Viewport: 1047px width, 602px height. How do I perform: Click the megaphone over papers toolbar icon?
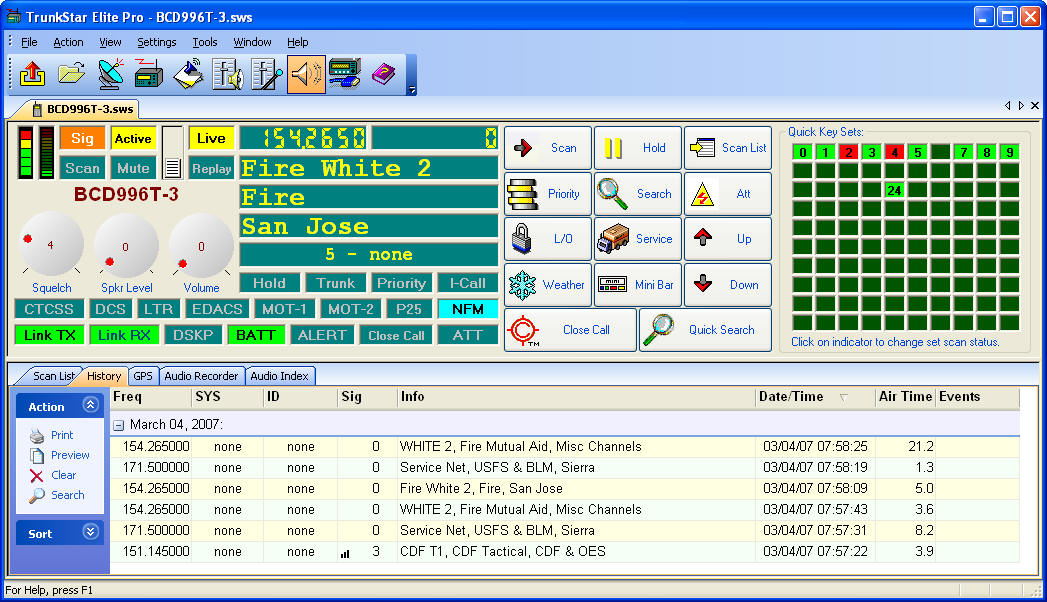[188, 74]
